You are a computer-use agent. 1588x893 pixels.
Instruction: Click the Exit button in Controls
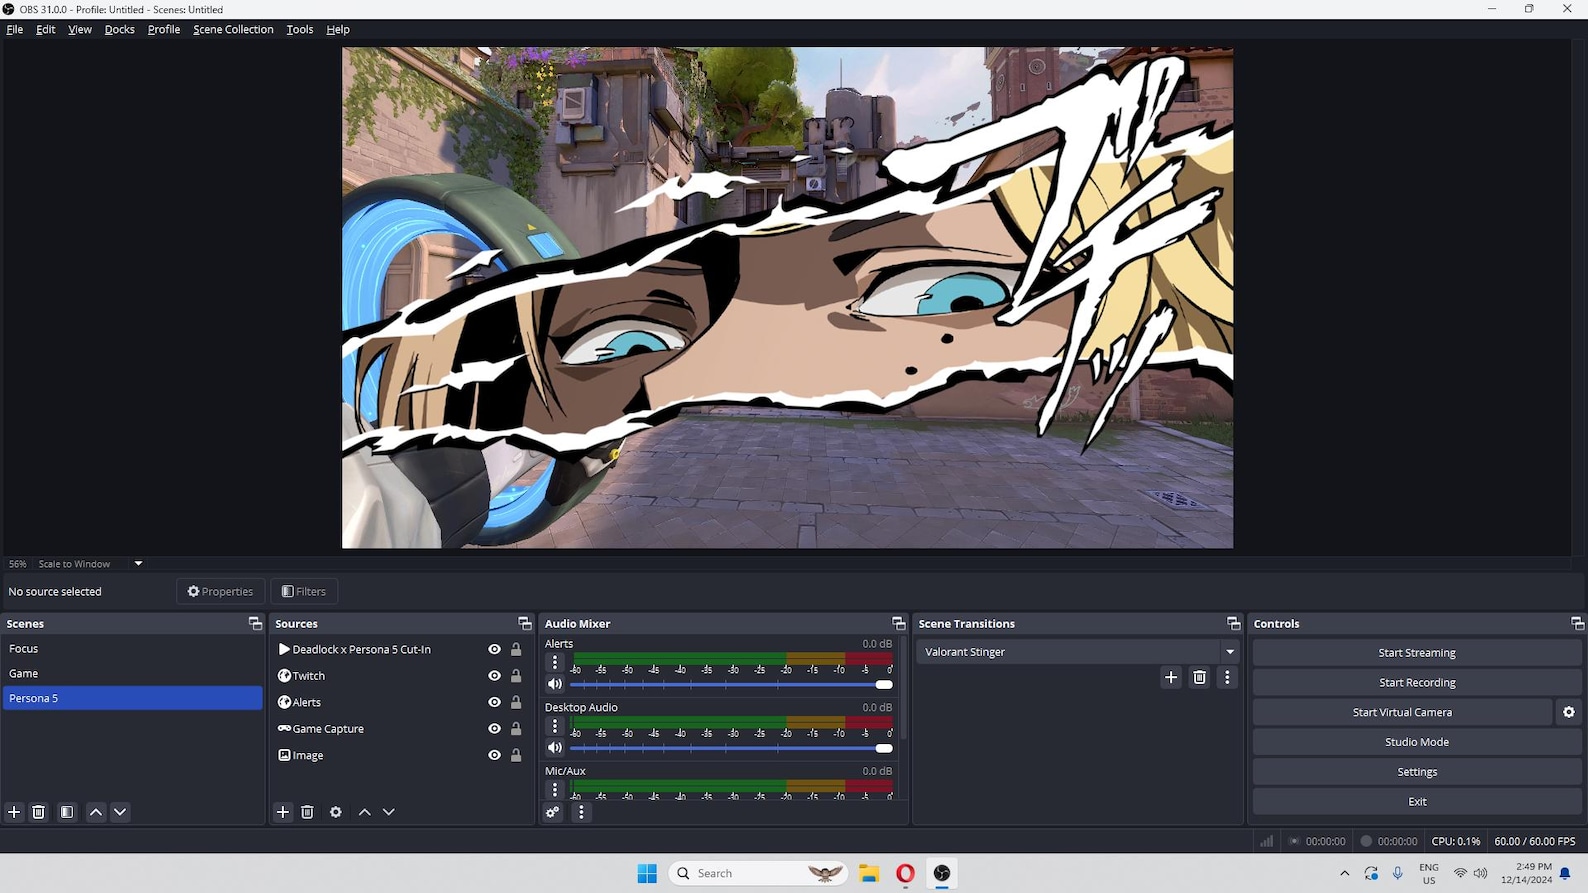point(1417,802)
